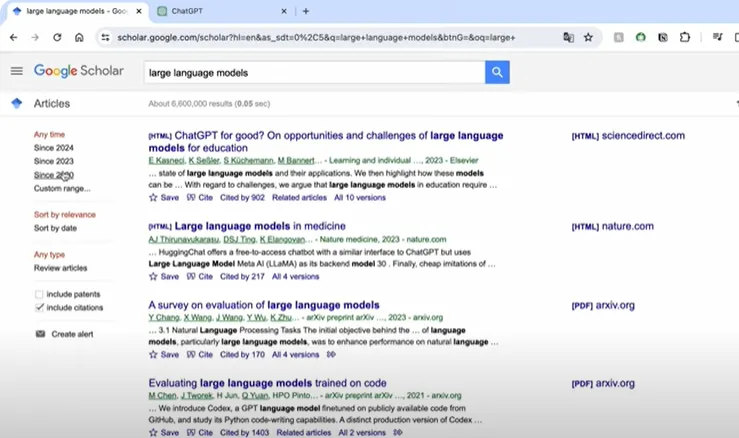Open the extensions puzzle icon

[x=685, y=37]
